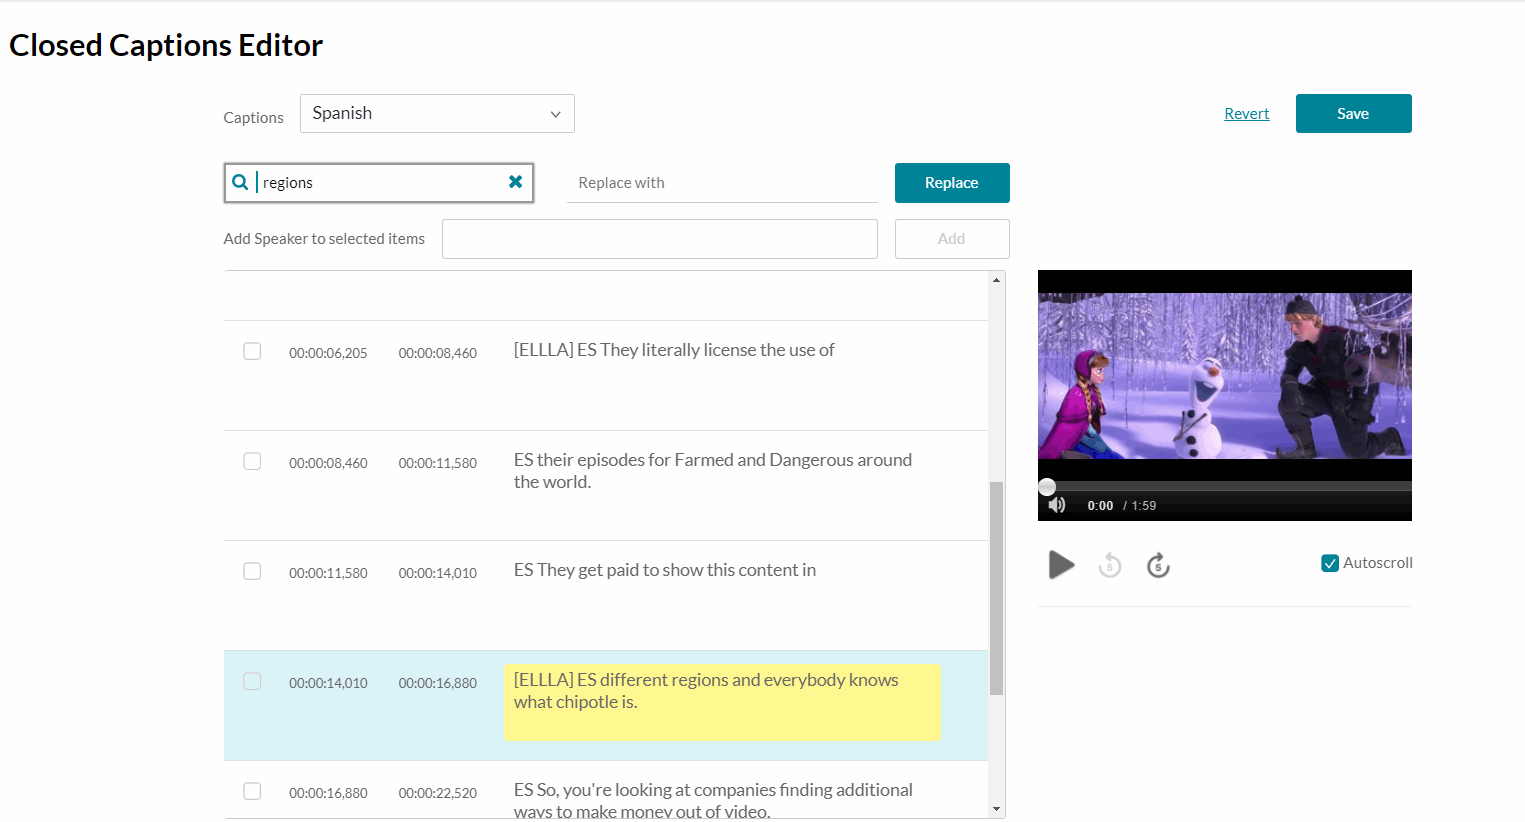The width and height of the screenshot is (1525, 822).
Task: Click the search field containing "regions"
Action: 379,183
